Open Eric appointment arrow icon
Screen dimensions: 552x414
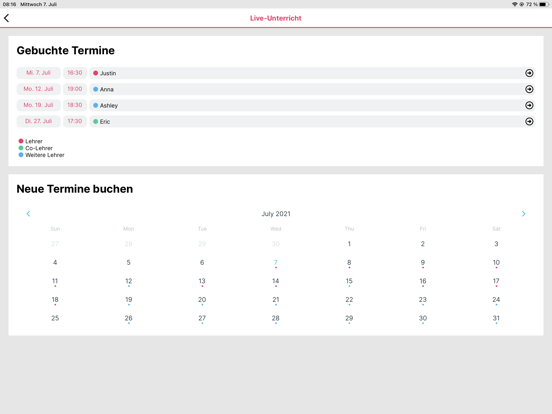pos(529,121)
